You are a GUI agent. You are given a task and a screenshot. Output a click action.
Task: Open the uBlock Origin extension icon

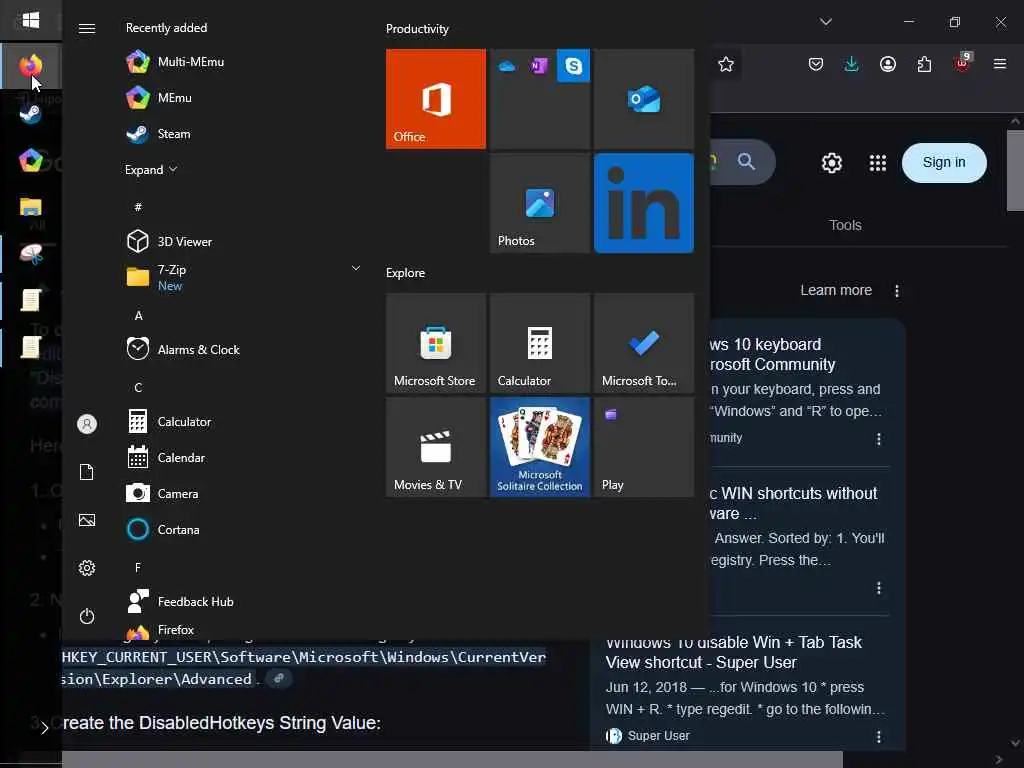click(x=963, y=63)
